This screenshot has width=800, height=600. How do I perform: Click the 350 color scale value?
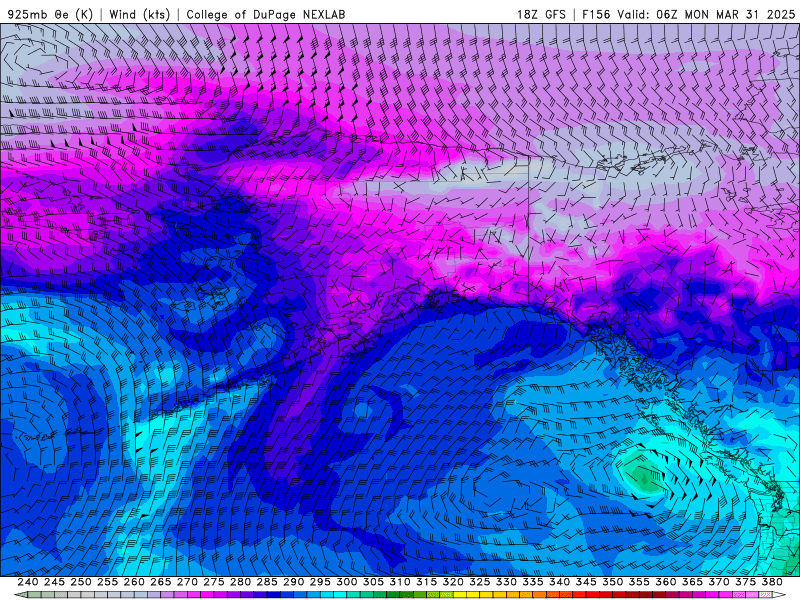click(x=613, y=582)
